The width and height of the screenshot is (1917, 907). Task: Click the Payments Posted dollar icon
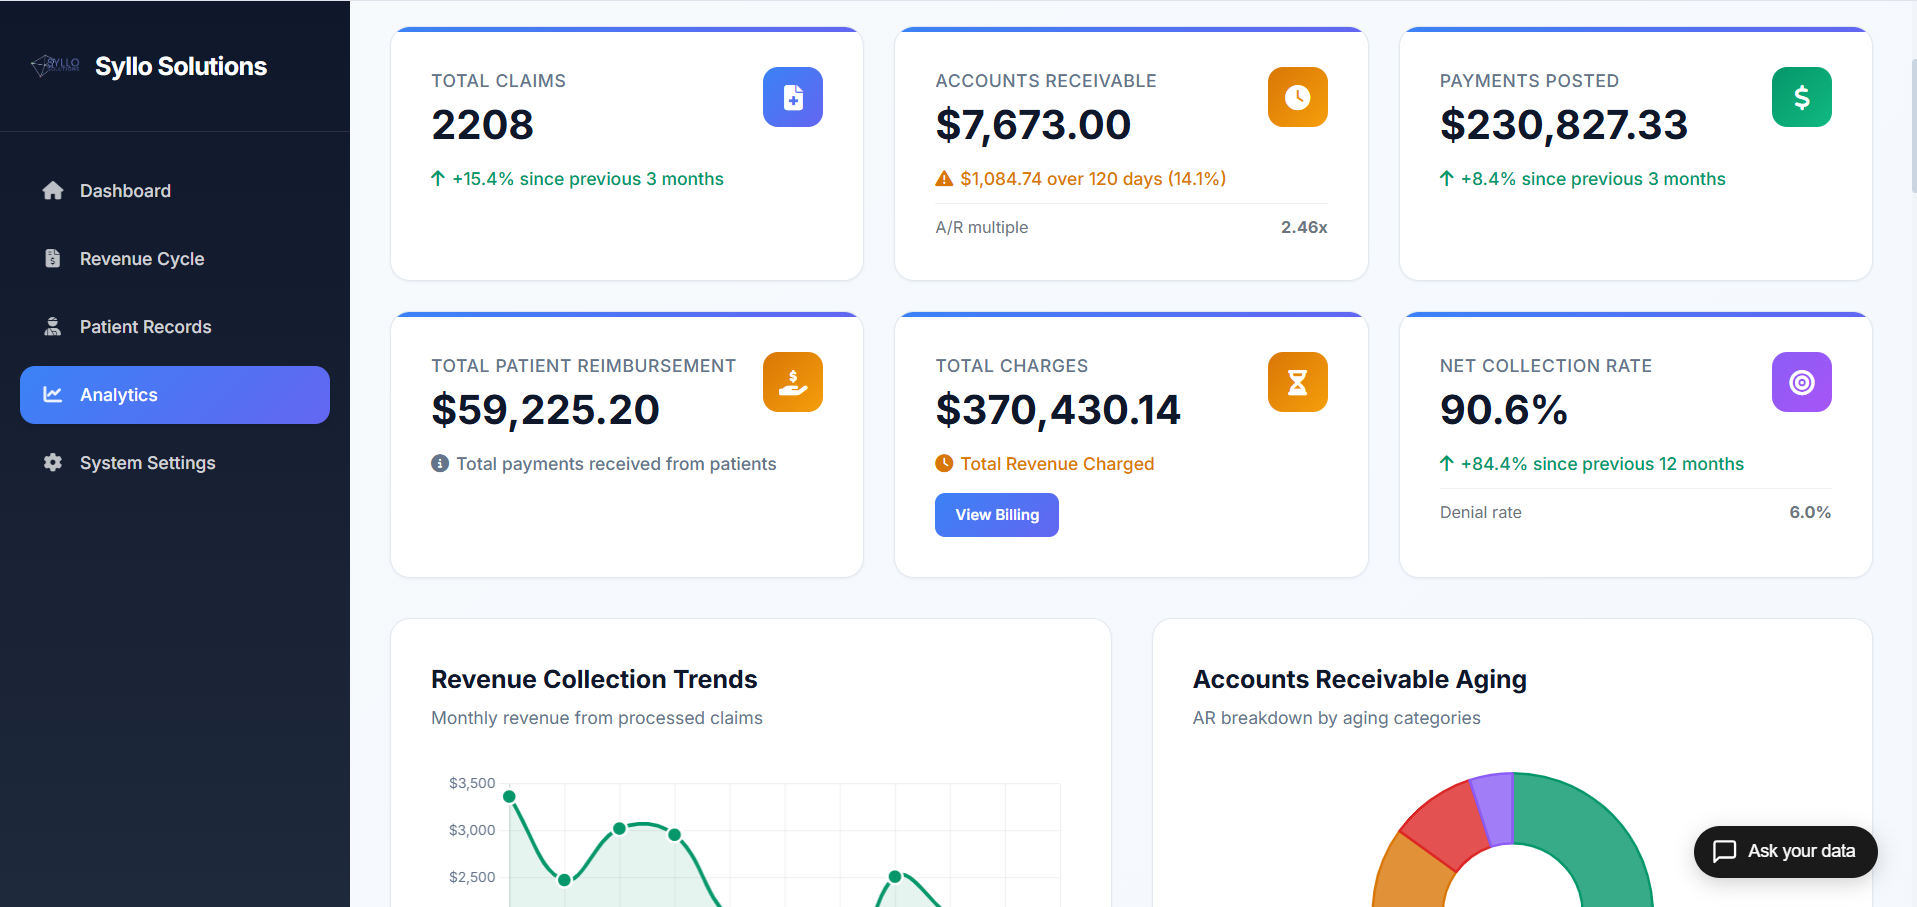point(1802,97)
